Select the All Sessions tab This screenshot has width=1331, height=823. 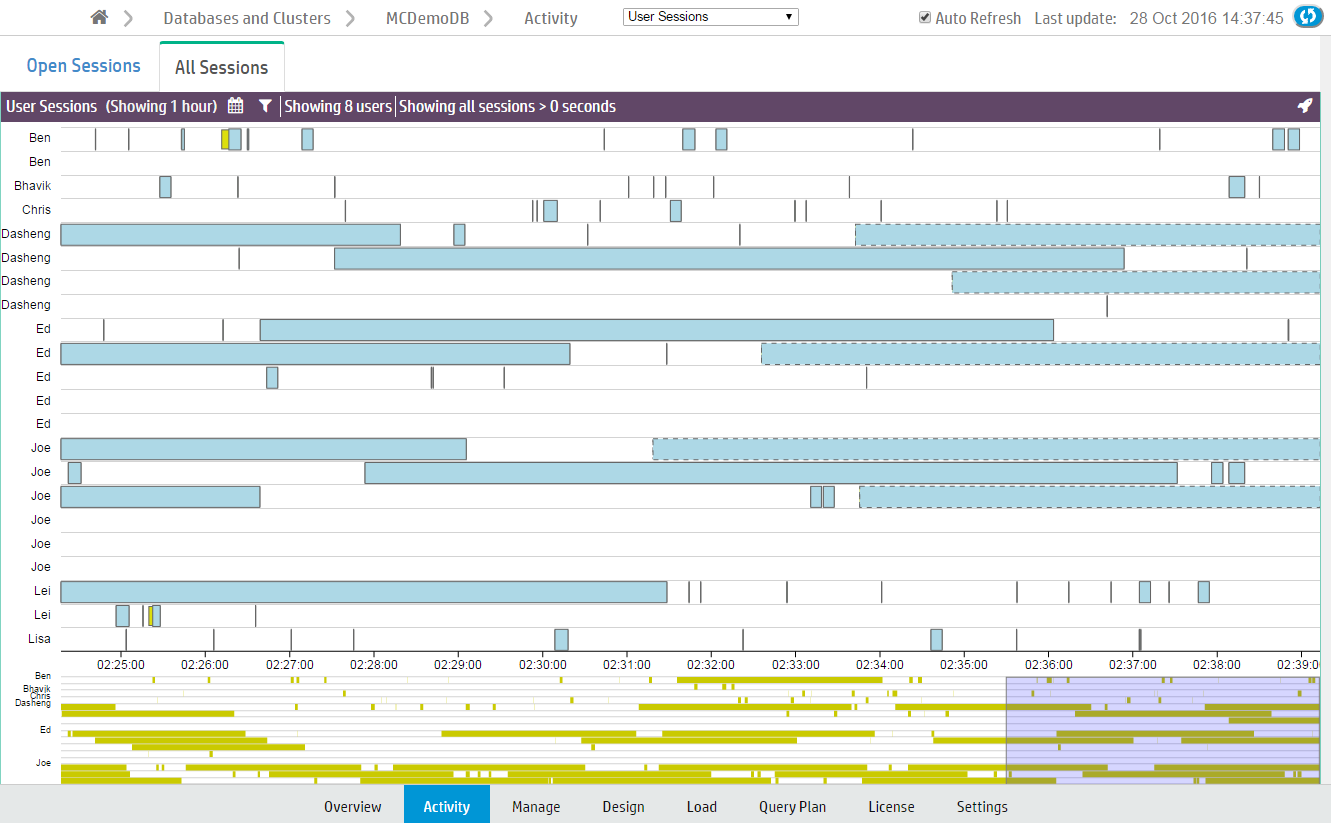(x=221, y=67)
